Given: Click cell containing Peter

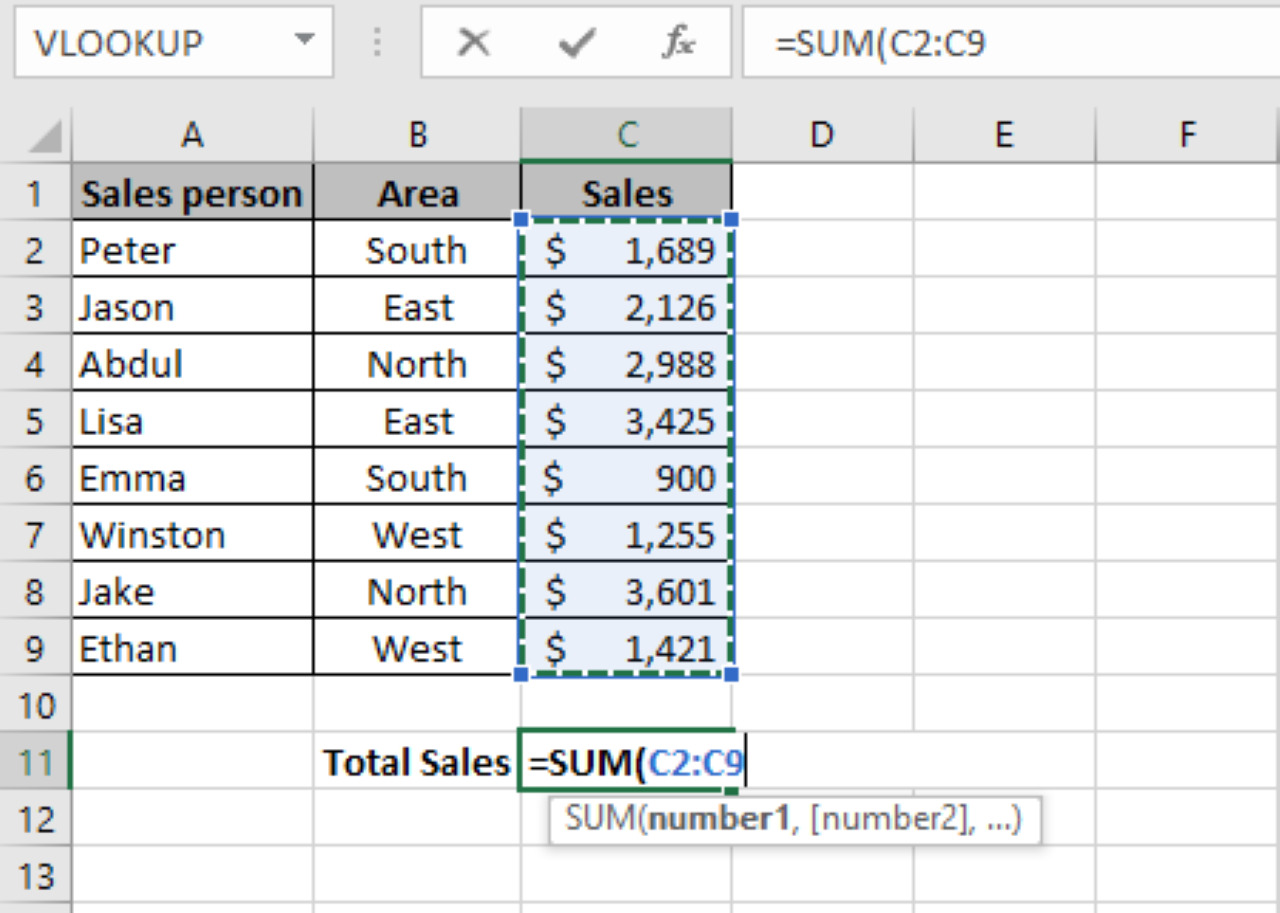Looking at the screenshot, I should pyautogui.click(x=192, y=250).
